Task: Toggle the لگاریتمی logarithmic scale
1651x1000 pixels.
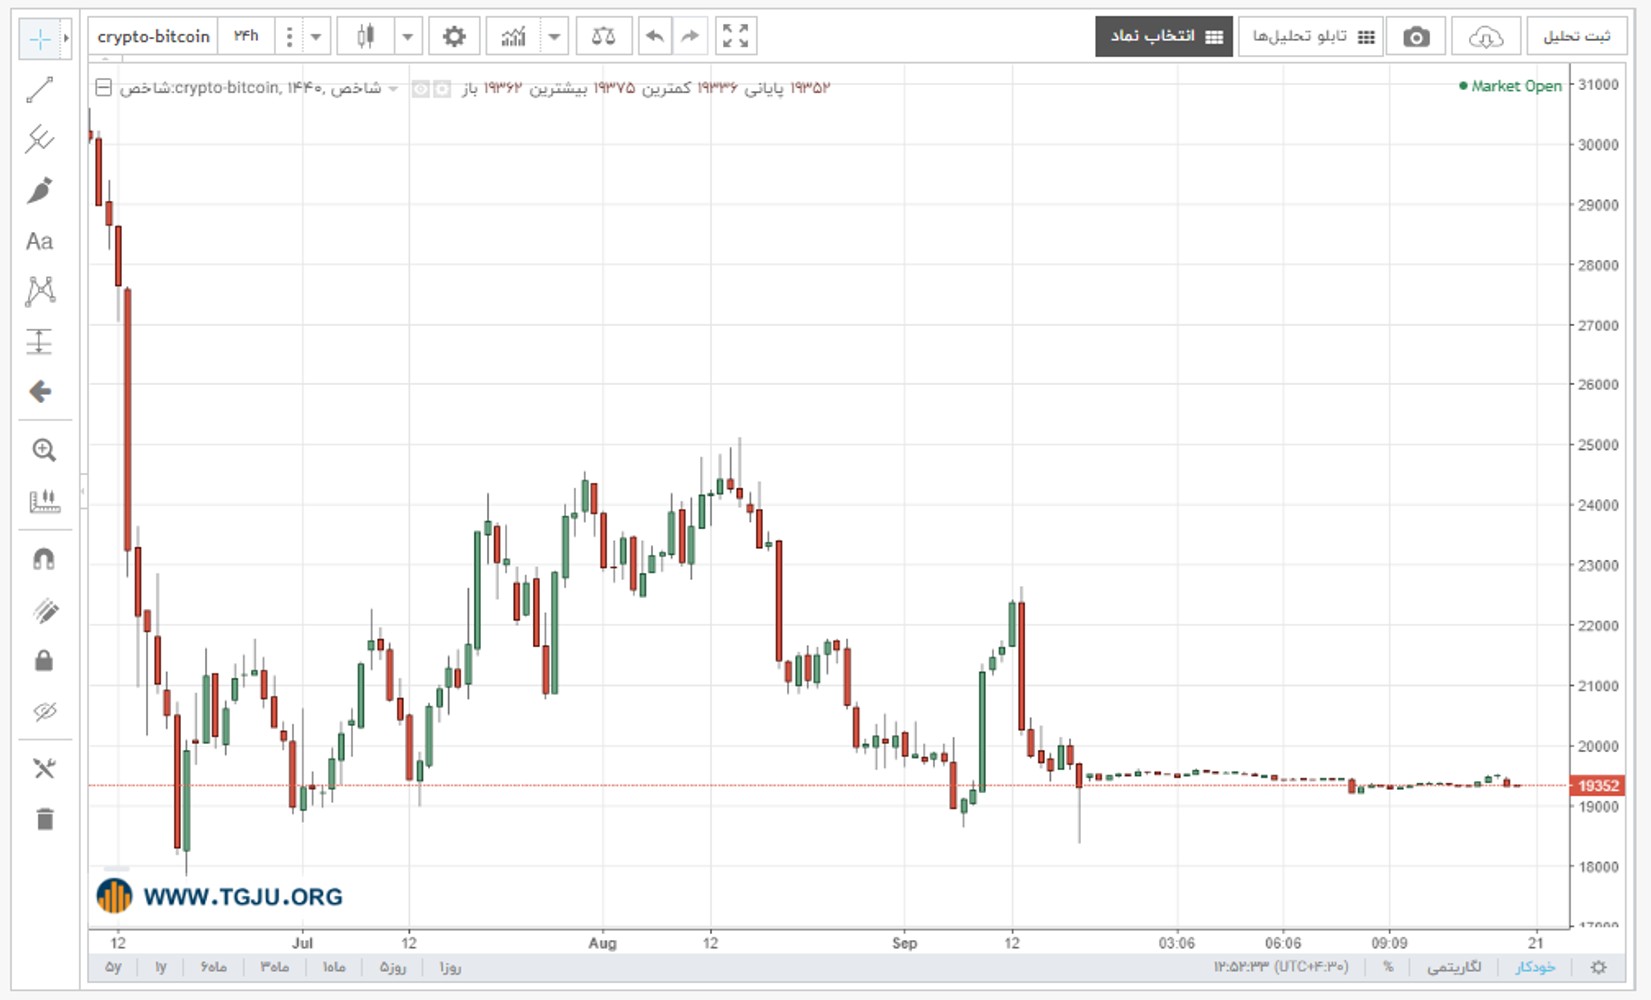Action: pyautogui.click(x=1454, y=967)
